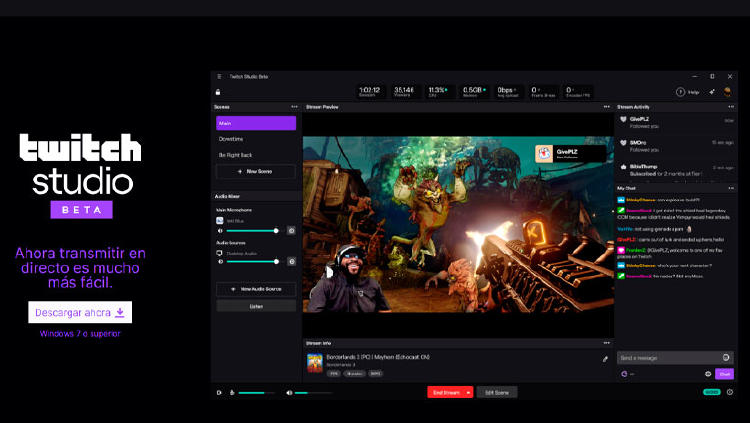The image size is (750, 423).
Task: Click the third tag pill under Borderlands 3
Action: (x=375, y=373)
